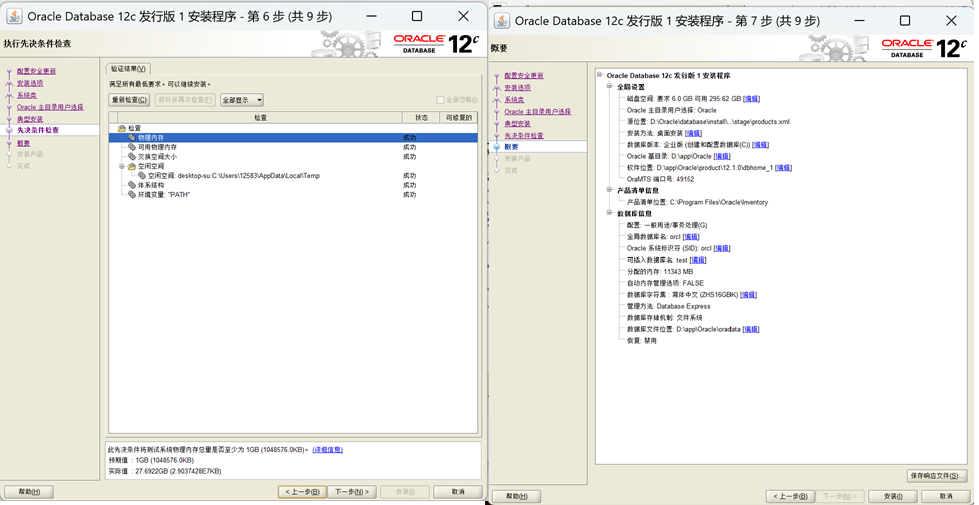The height and width of the screenshot is (505, 979).
Task: Go to 系统类 step in step 6 window
Action: click(x=27, y=96)
